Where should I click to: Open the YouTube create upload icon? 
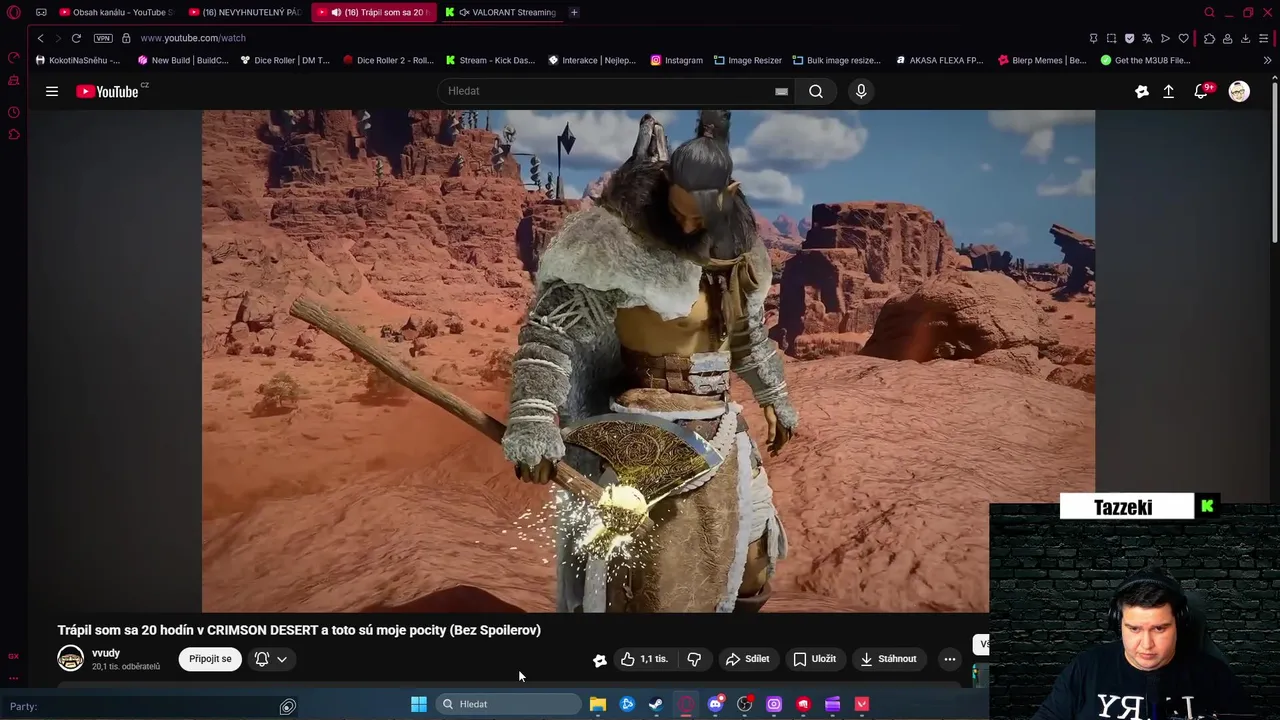pyautogui.click(x=1168, y=91)
